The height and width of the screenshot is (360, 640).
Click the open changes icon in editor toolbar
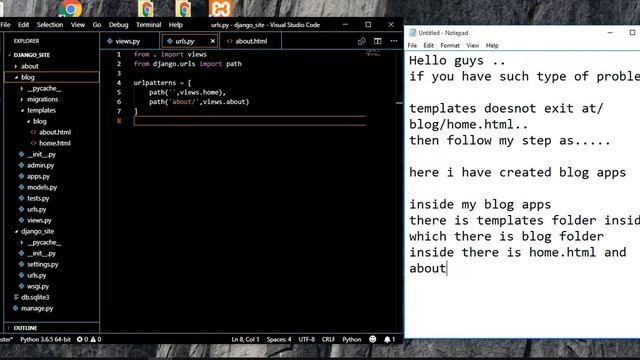[x=362, y=41]
